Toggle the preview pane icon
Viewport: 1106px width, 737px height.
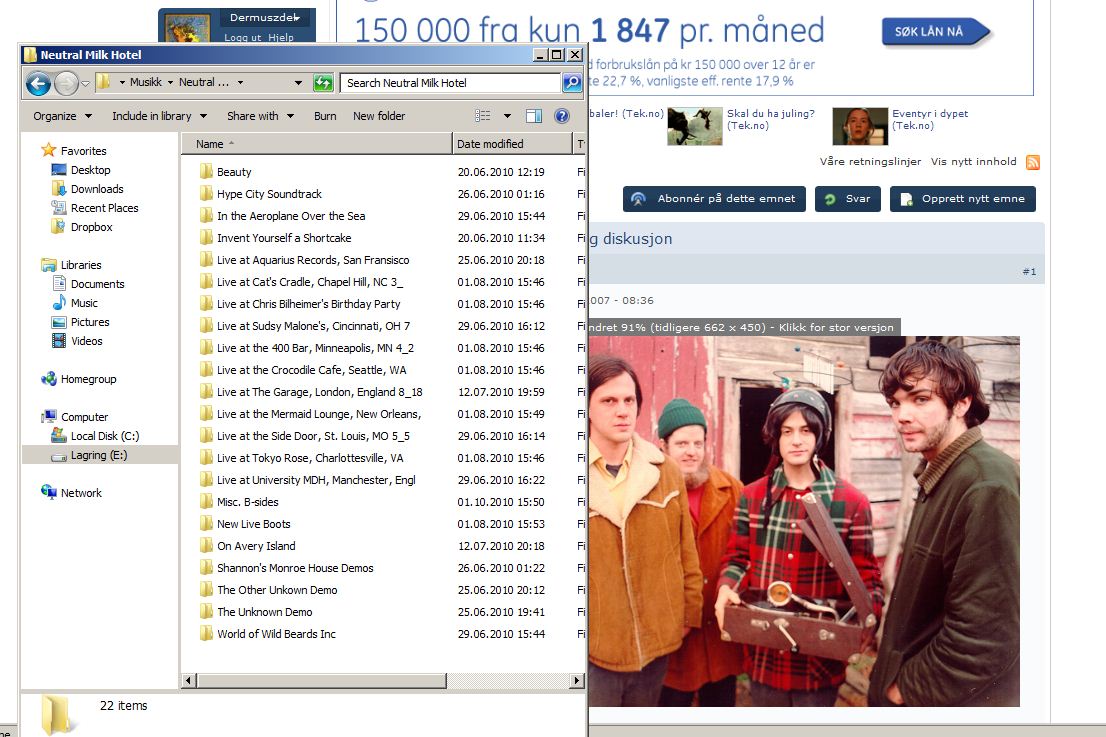tap(534, 116)
